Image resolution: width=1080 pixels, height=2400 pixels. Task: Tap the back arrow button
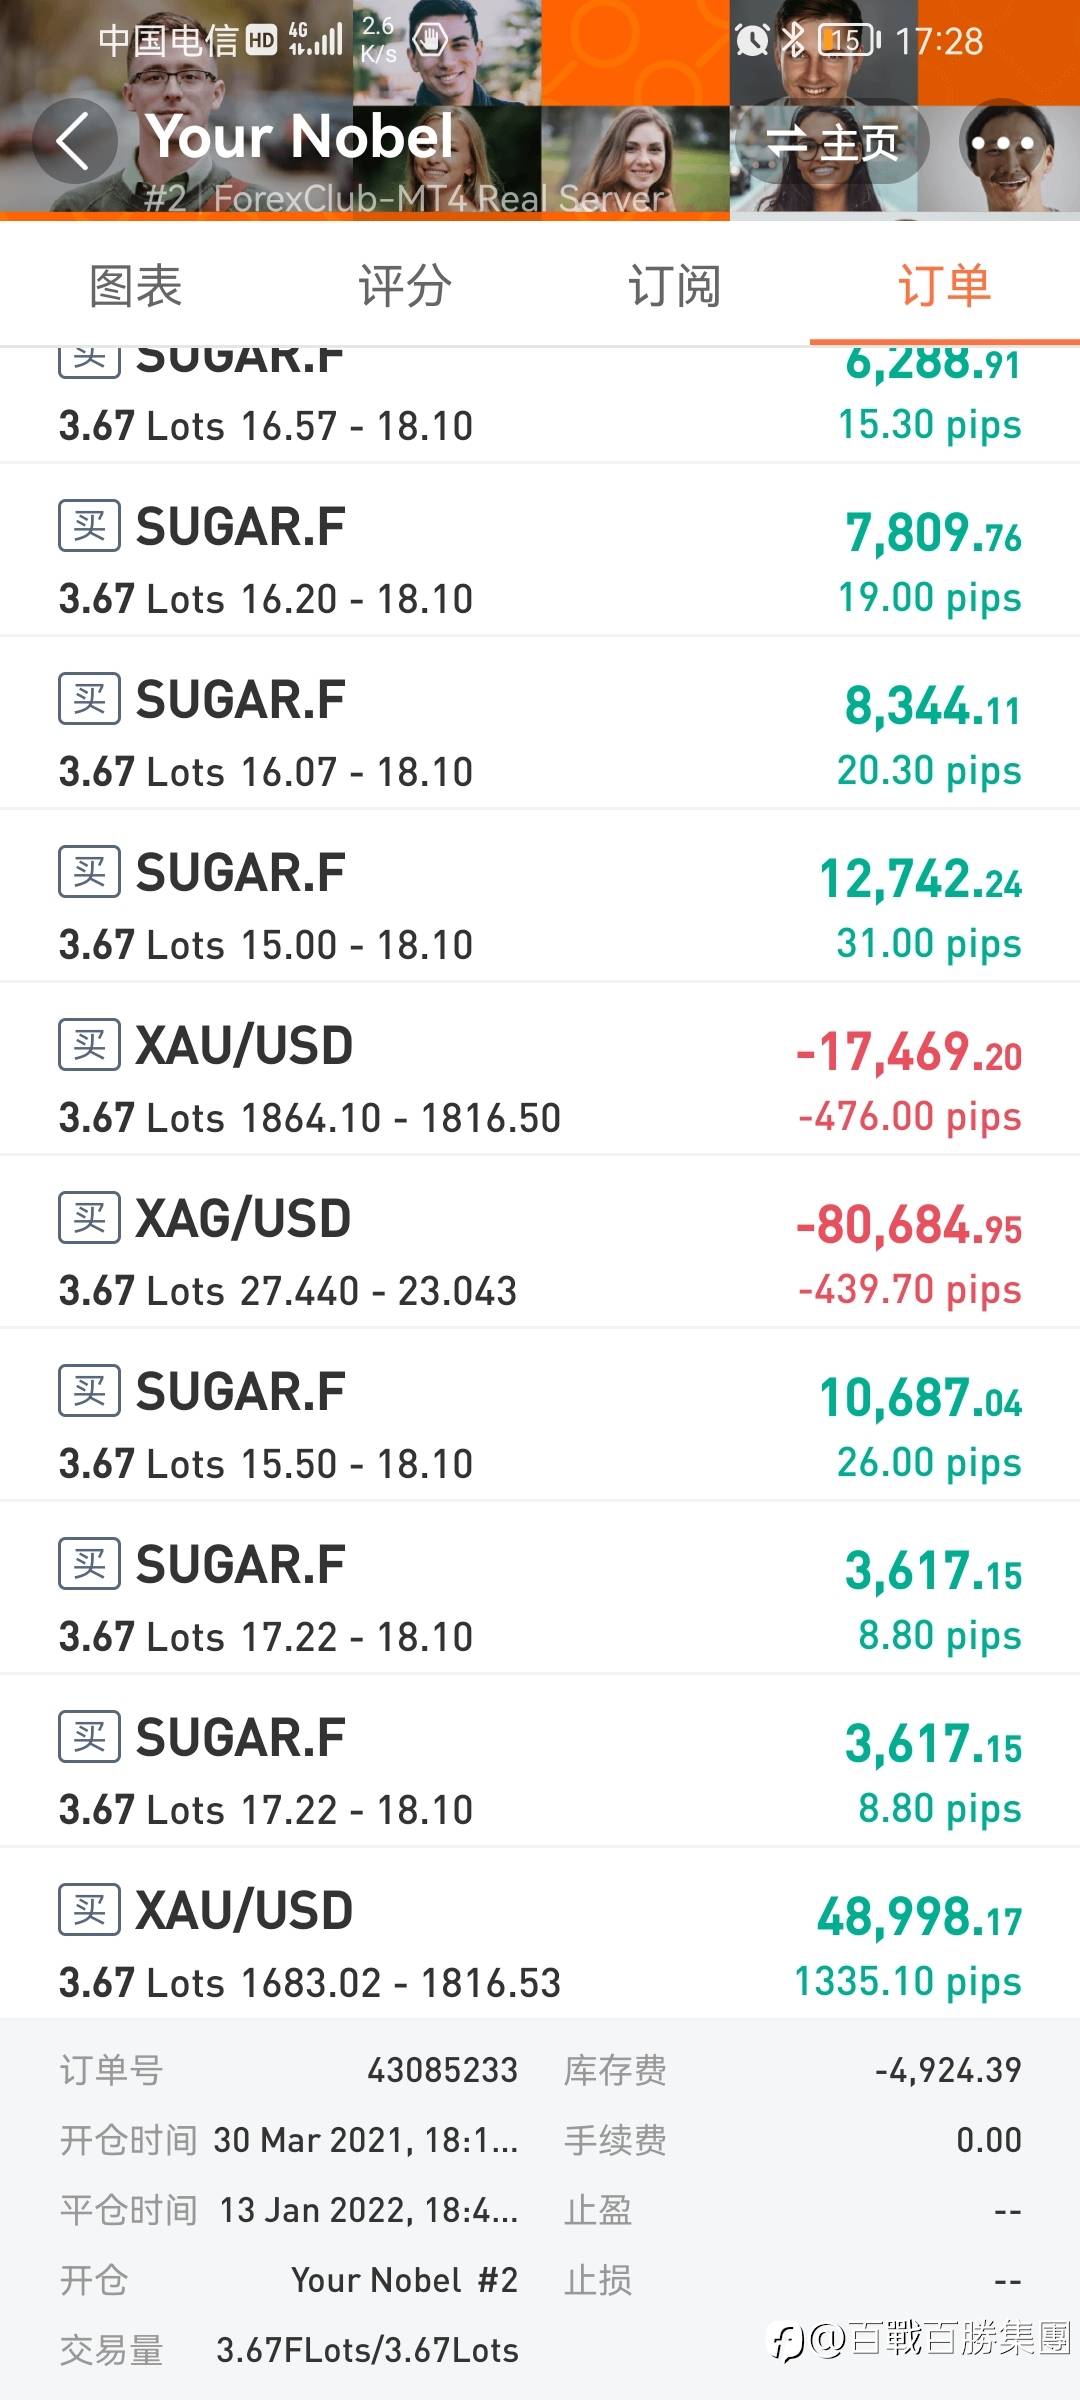74,141
